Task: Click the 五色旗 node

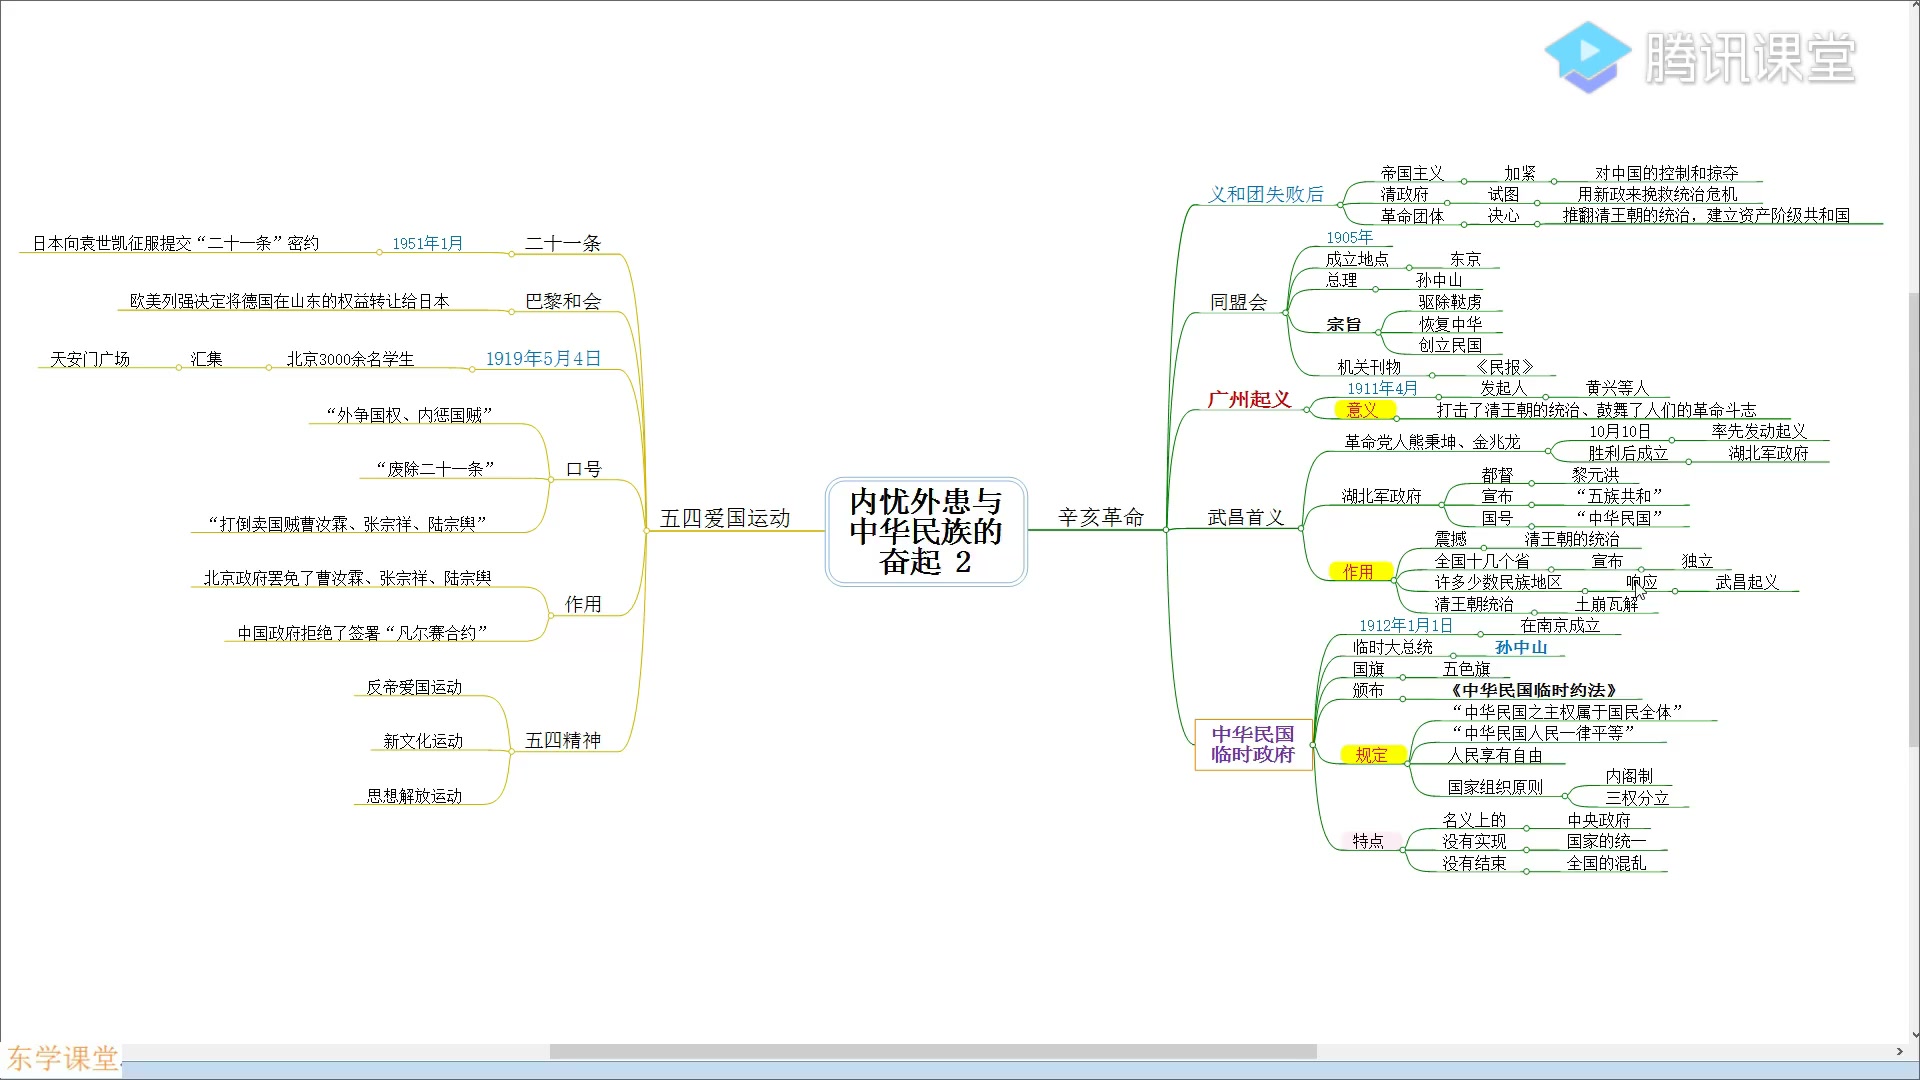Action: coord(1466,669)
